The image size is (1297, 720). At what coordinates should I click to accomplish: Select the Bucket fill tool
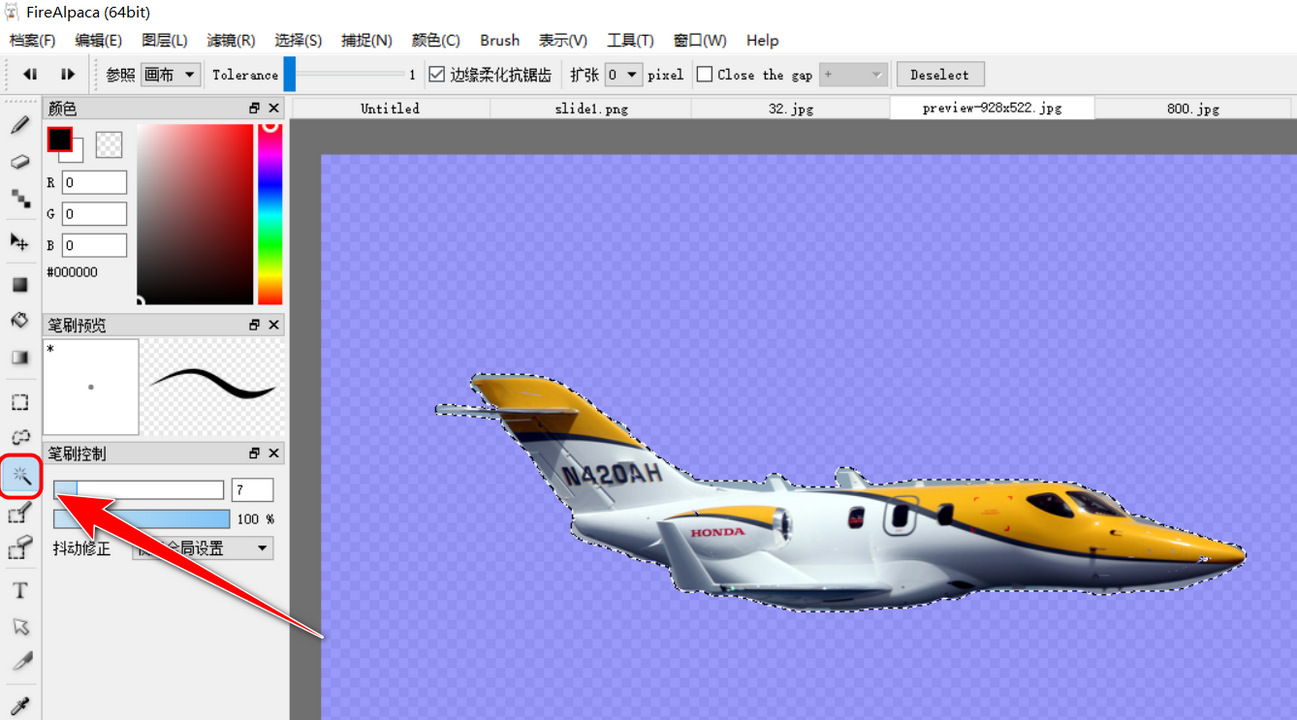click(x=19, y=320)
